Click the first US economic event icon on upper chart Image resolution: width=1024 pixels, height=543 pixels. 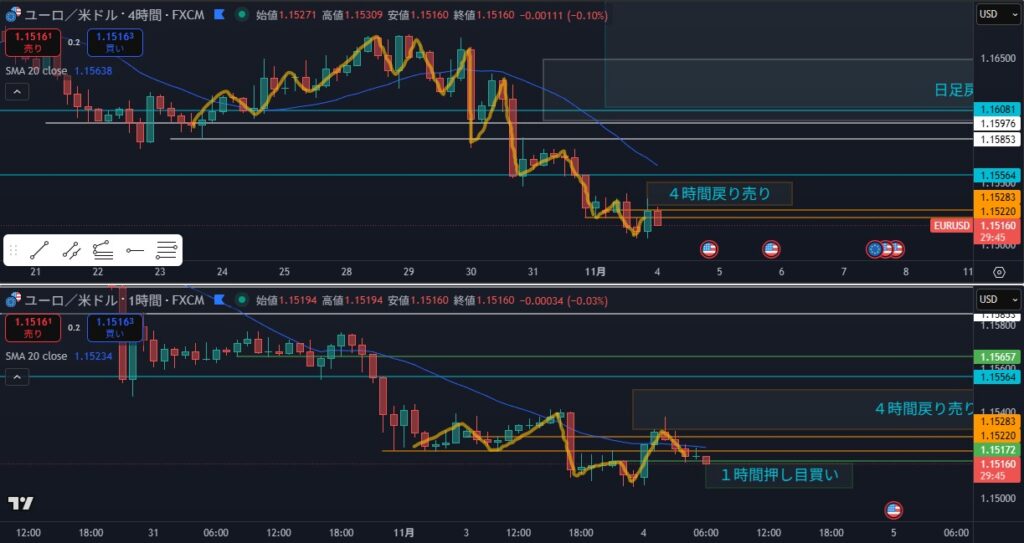tap(709, 249)
